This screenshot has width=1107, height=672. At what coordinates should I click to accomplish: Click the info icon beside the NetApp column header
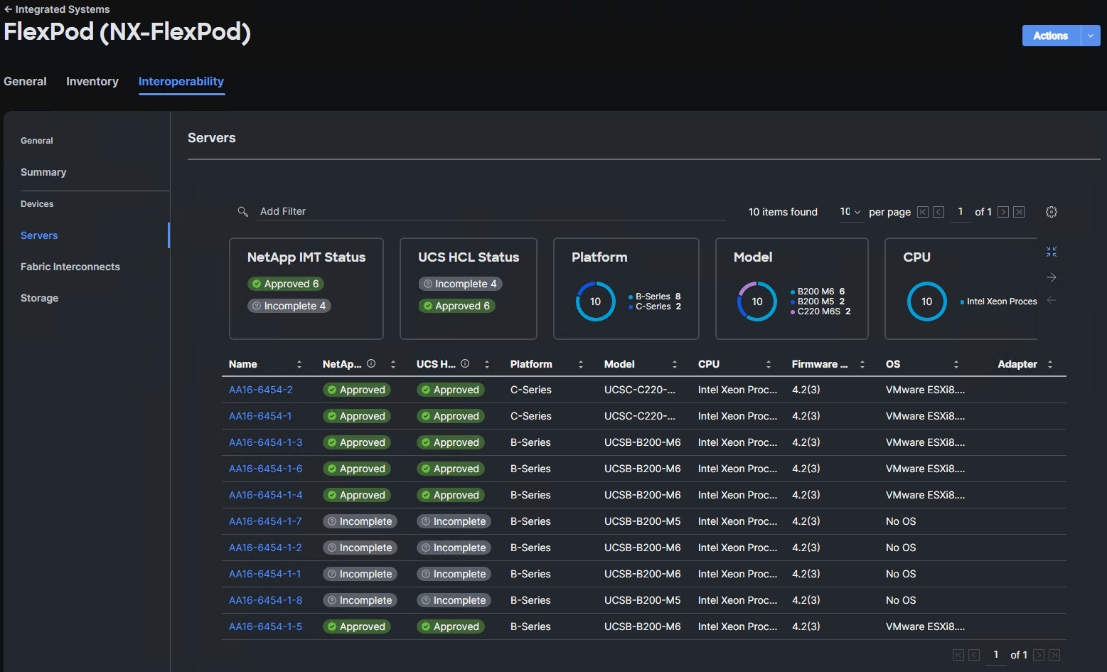pos(371,364)
